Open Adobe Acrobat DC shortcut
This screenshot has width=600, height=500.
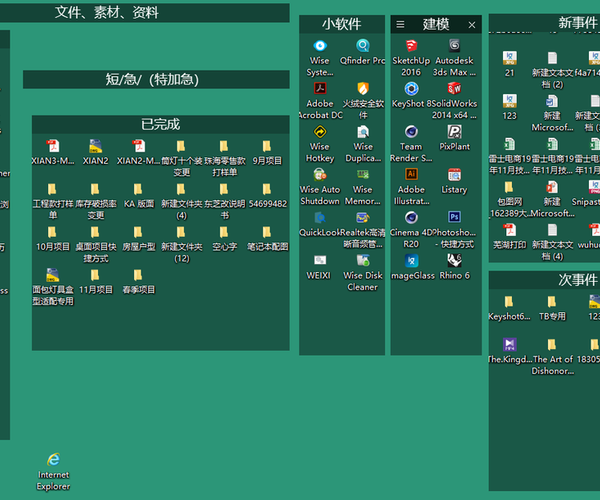320,89
